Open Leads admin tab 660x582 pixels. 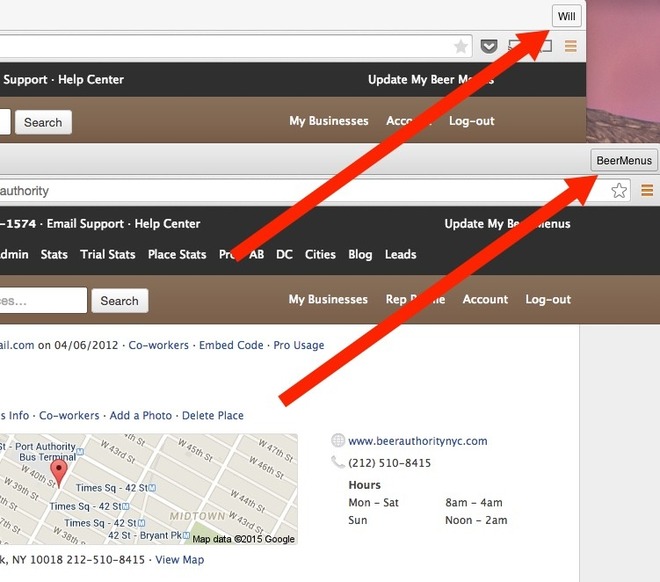tap(401, 254)
